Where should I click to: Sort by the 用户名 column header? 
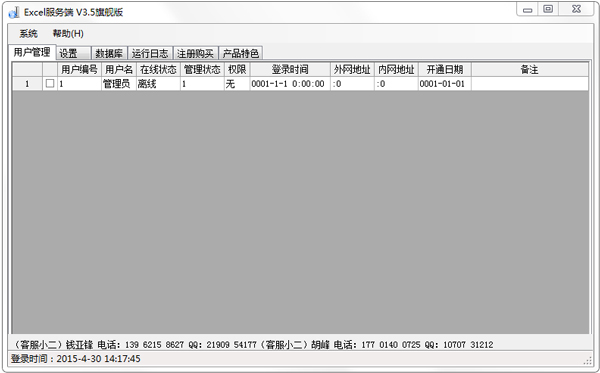(119, 70)
